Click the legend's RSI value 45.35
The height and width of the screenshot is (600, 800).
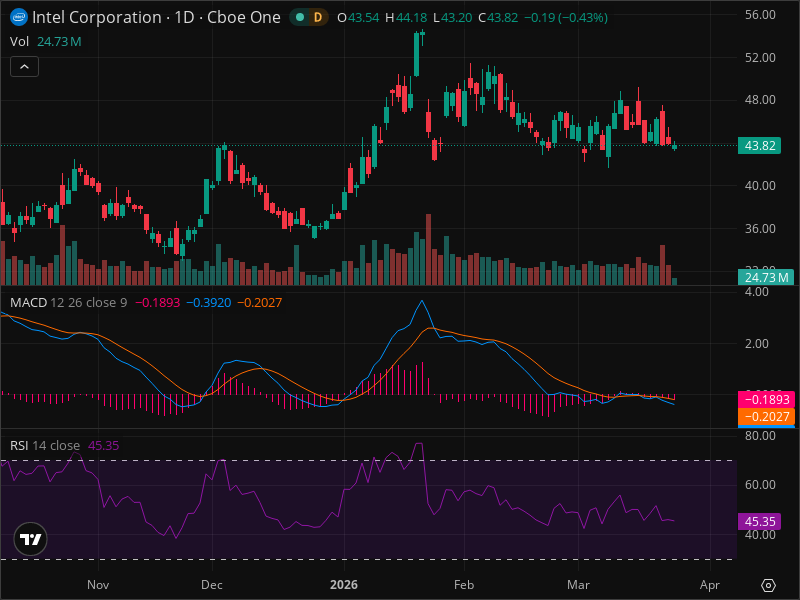click(104, 445)
